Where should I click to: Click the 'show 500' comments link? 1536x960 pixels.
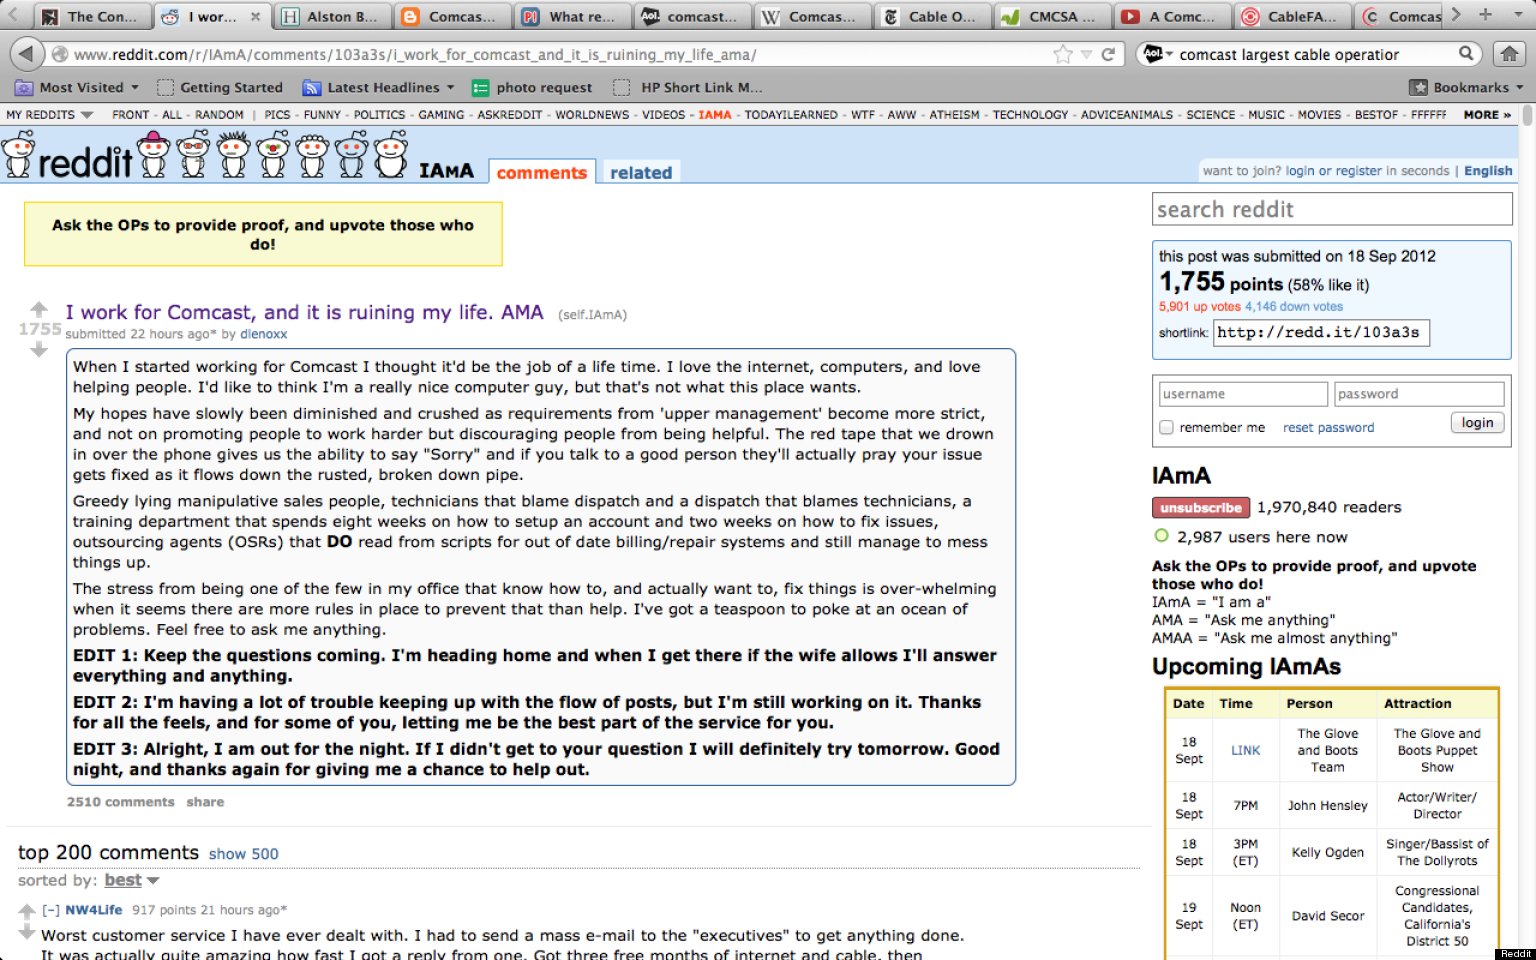click(x=243, y=853)
